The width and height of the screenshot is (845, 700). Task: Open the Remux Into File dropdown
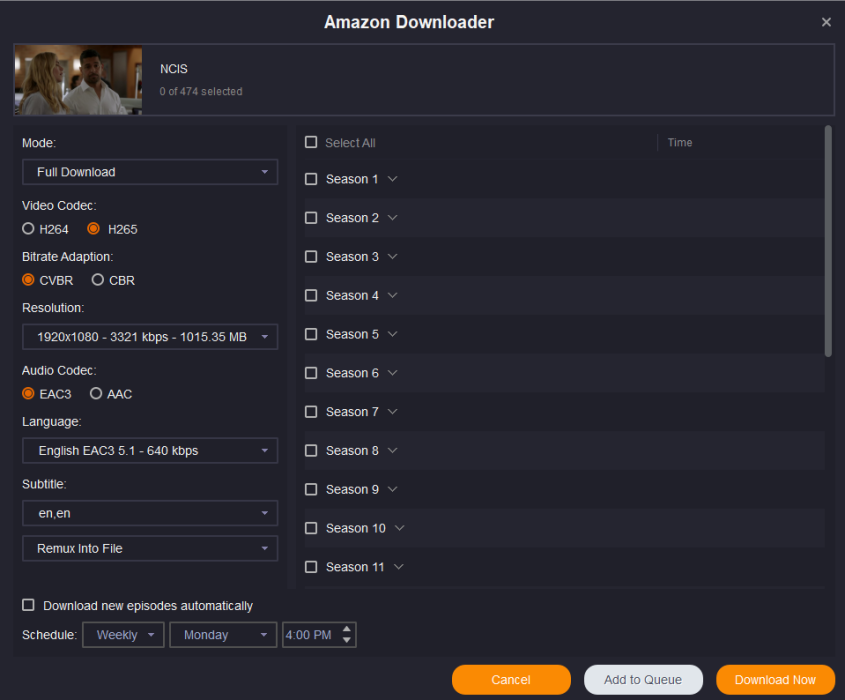pyautogui.click(x=150, y=549)
